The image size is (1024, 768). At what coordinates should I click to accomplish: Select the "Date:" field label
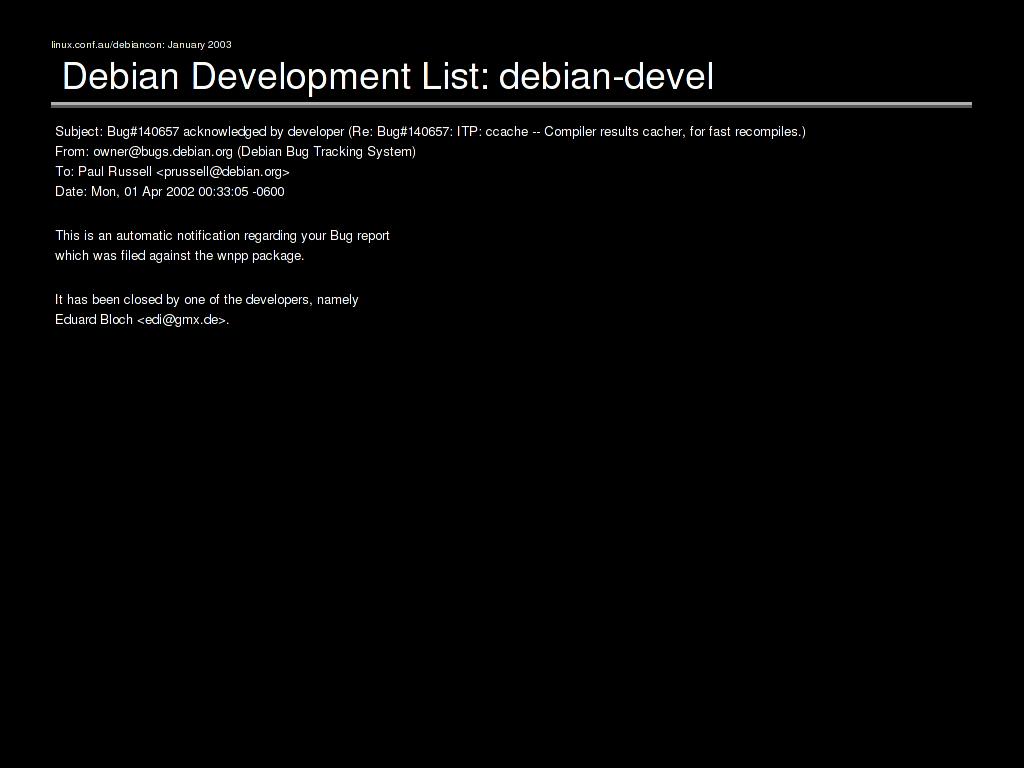[x=71, y=192]
